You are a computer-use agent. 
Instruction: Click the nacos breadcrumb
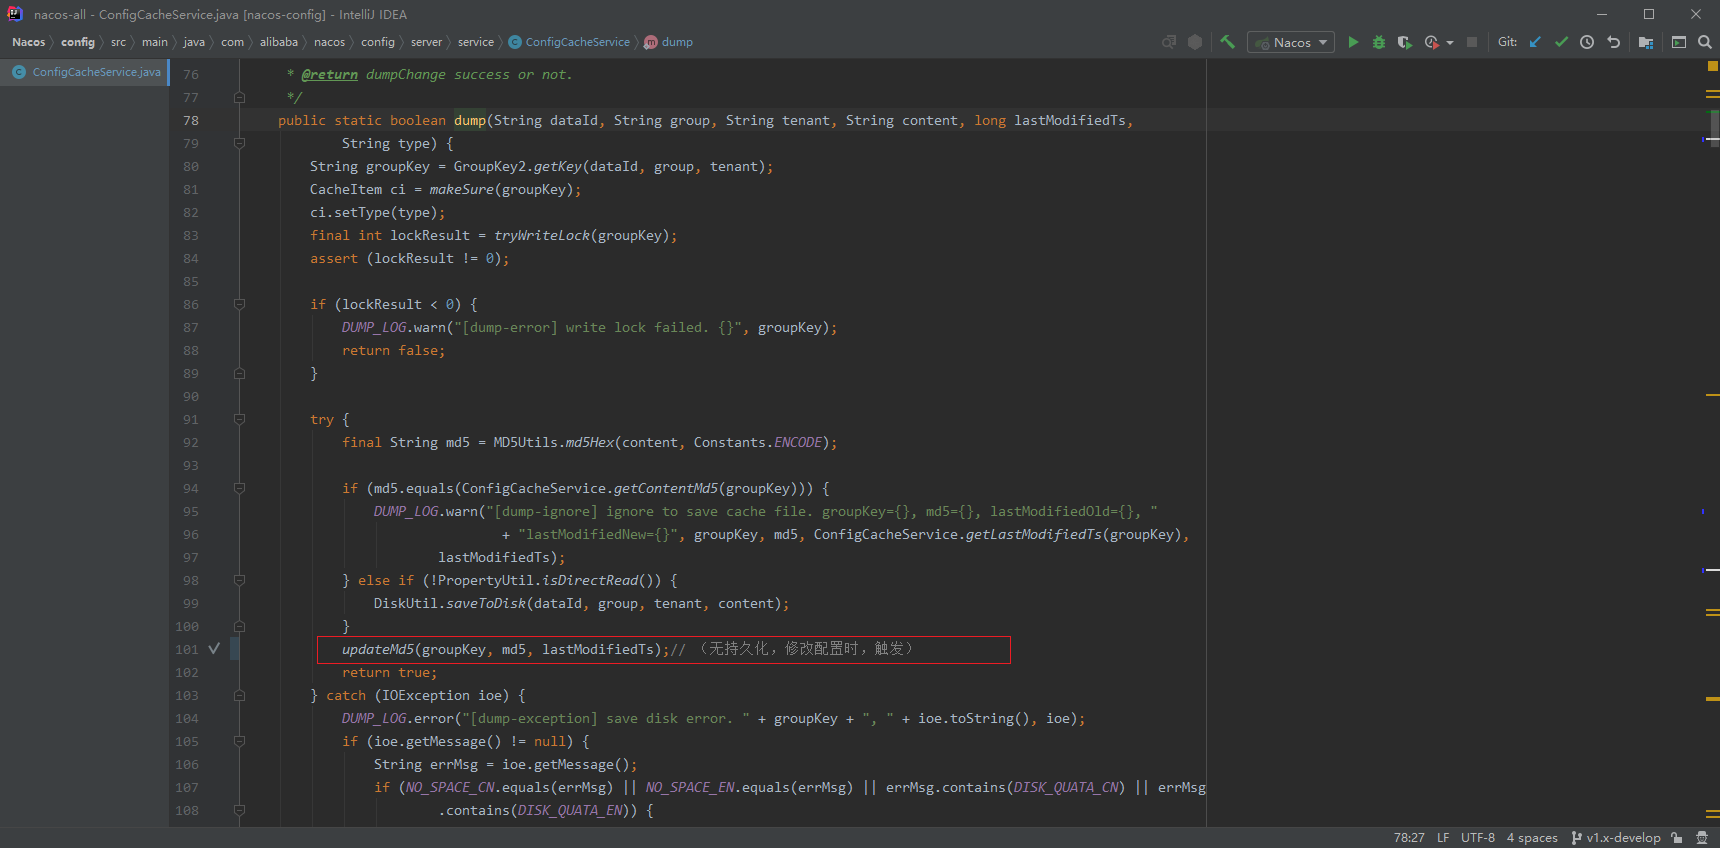[329, 42]
